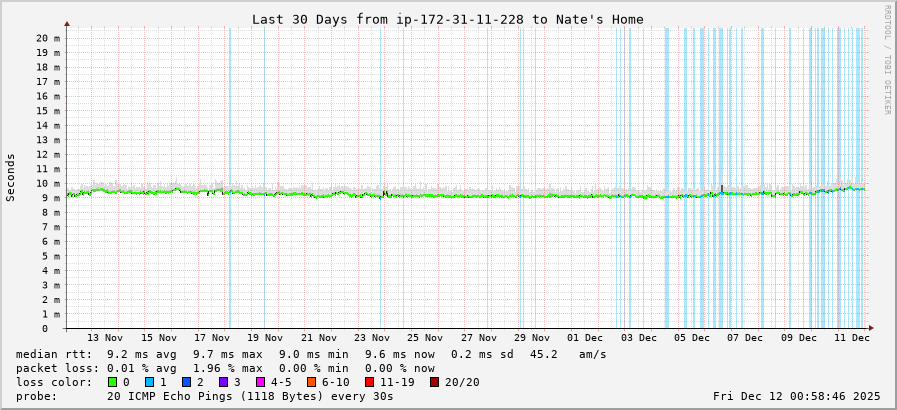Click the 'Seconds' vertical axis title
The height and width of the screenshot is (410, 897).
click(x=11, y=177)
